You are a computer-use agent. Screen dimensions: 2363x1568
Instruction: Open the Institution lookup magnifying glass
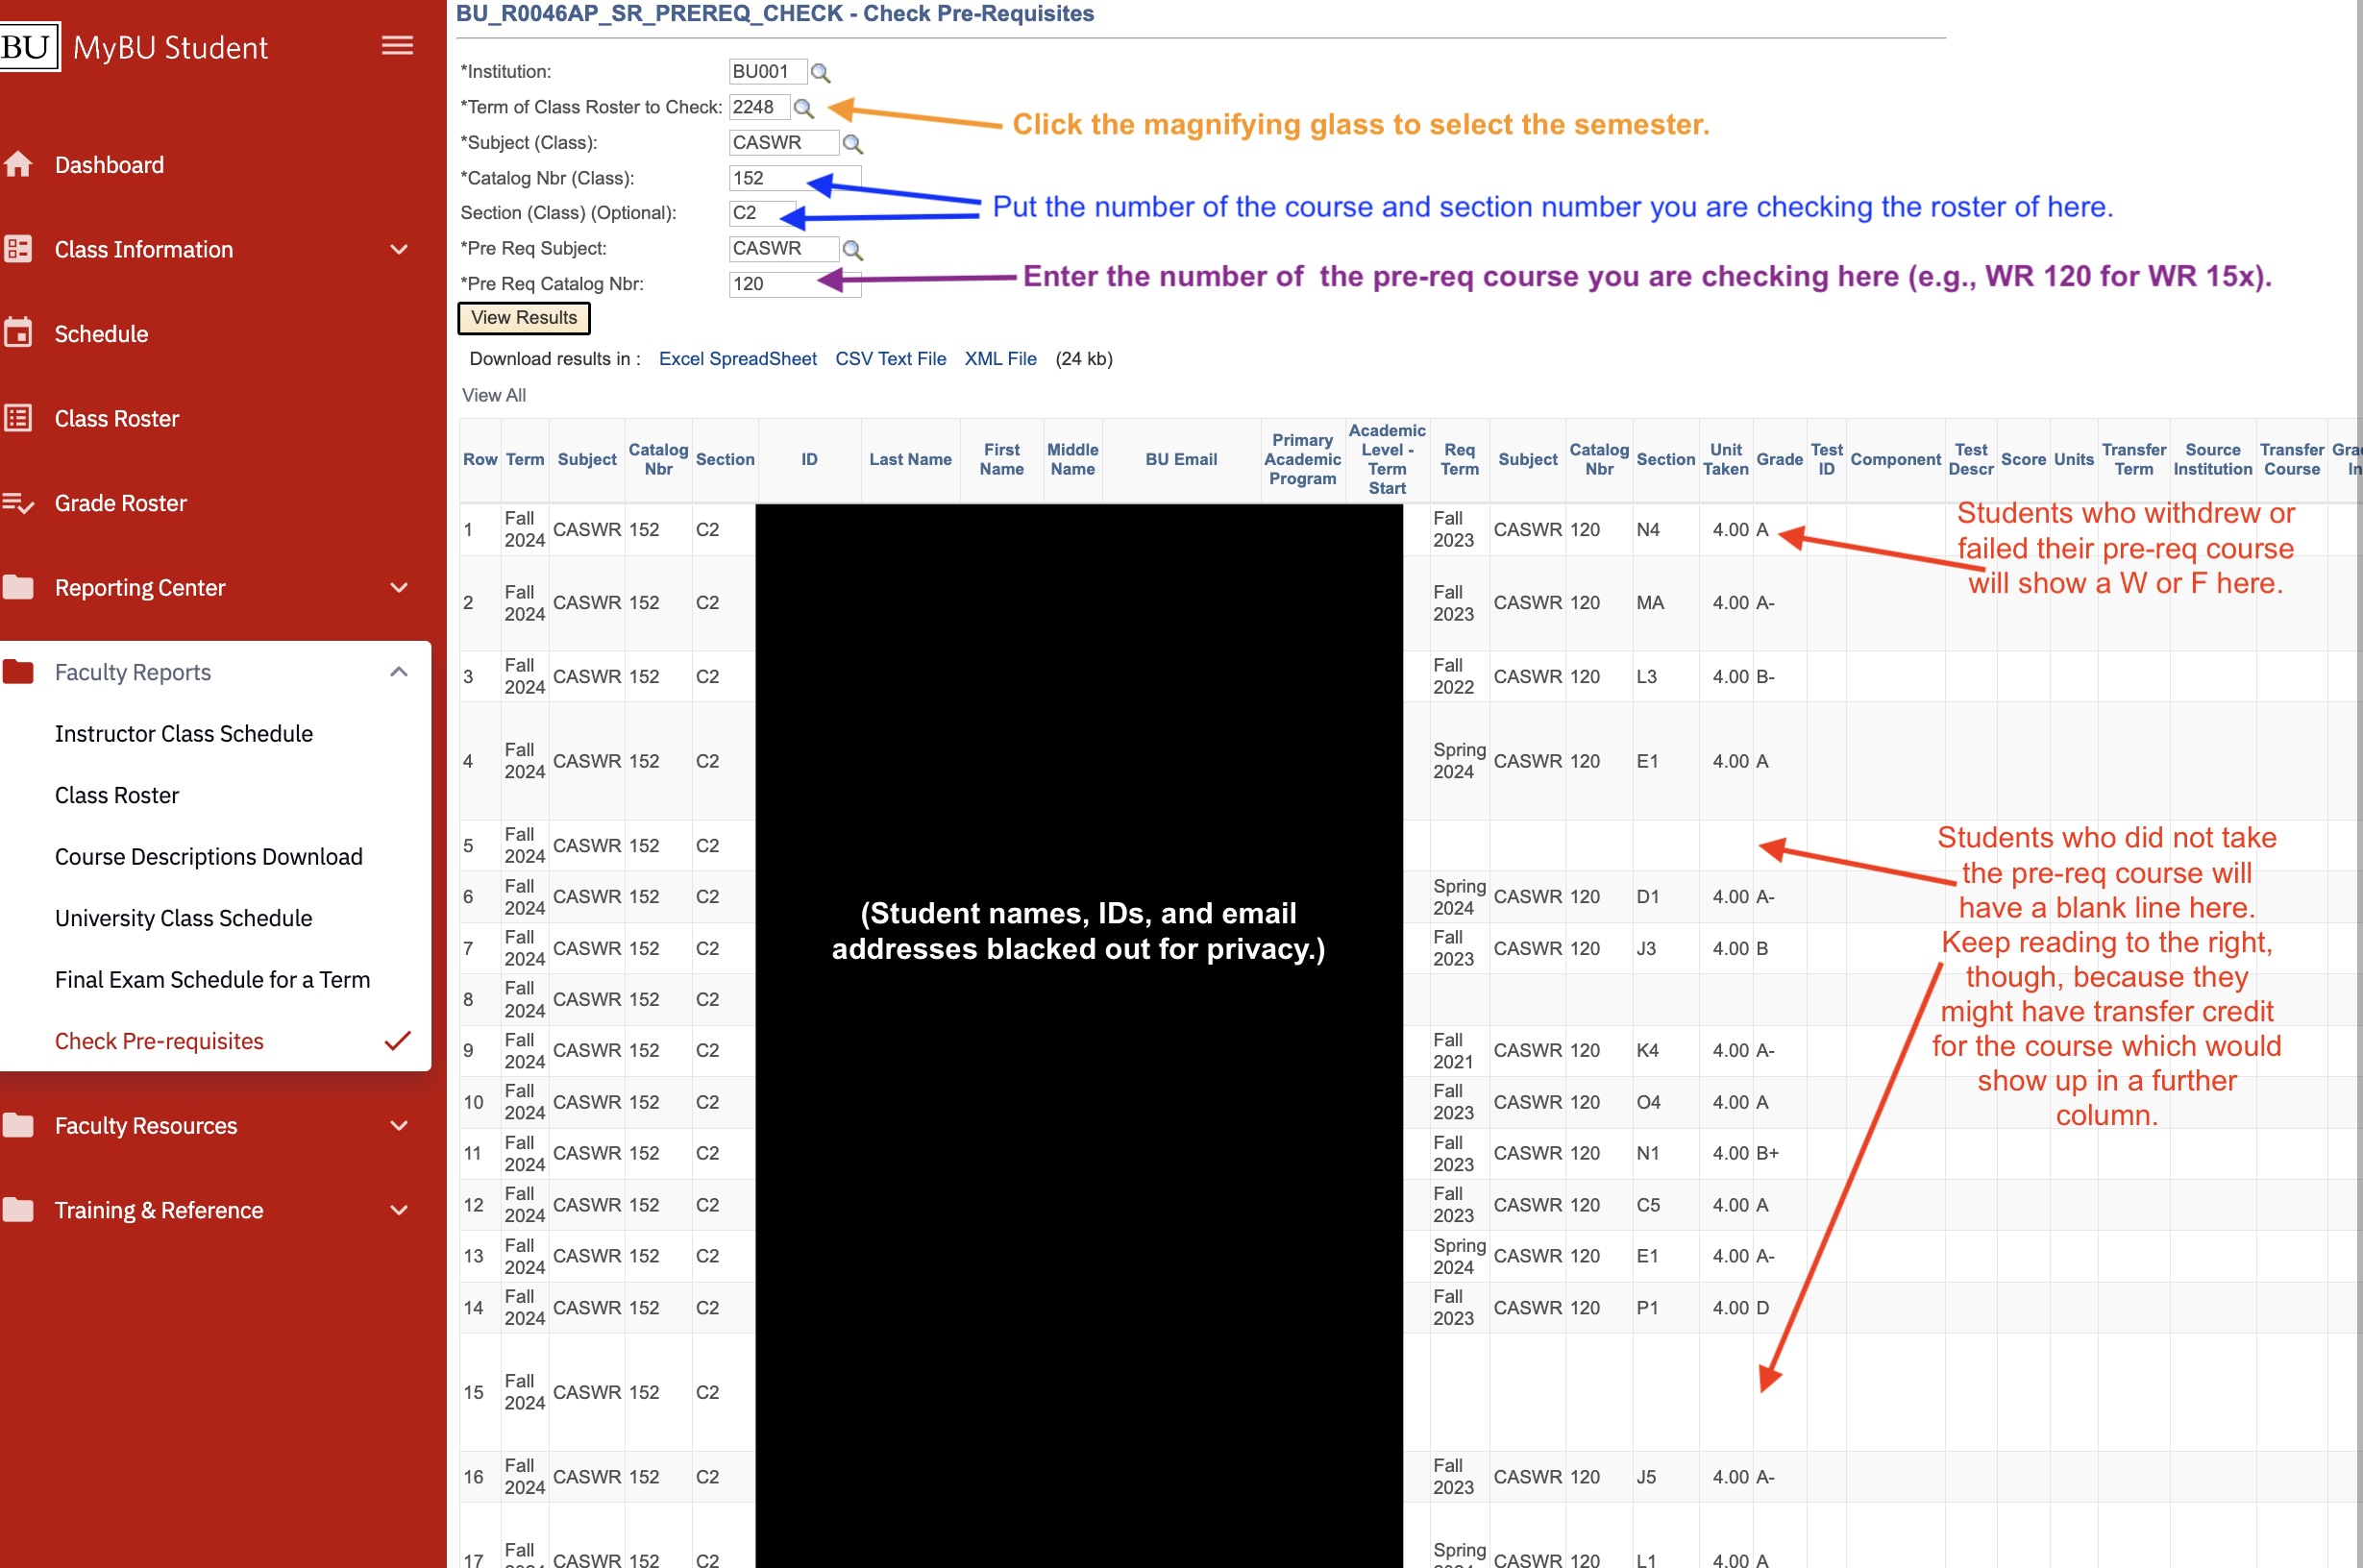[820, 73]
